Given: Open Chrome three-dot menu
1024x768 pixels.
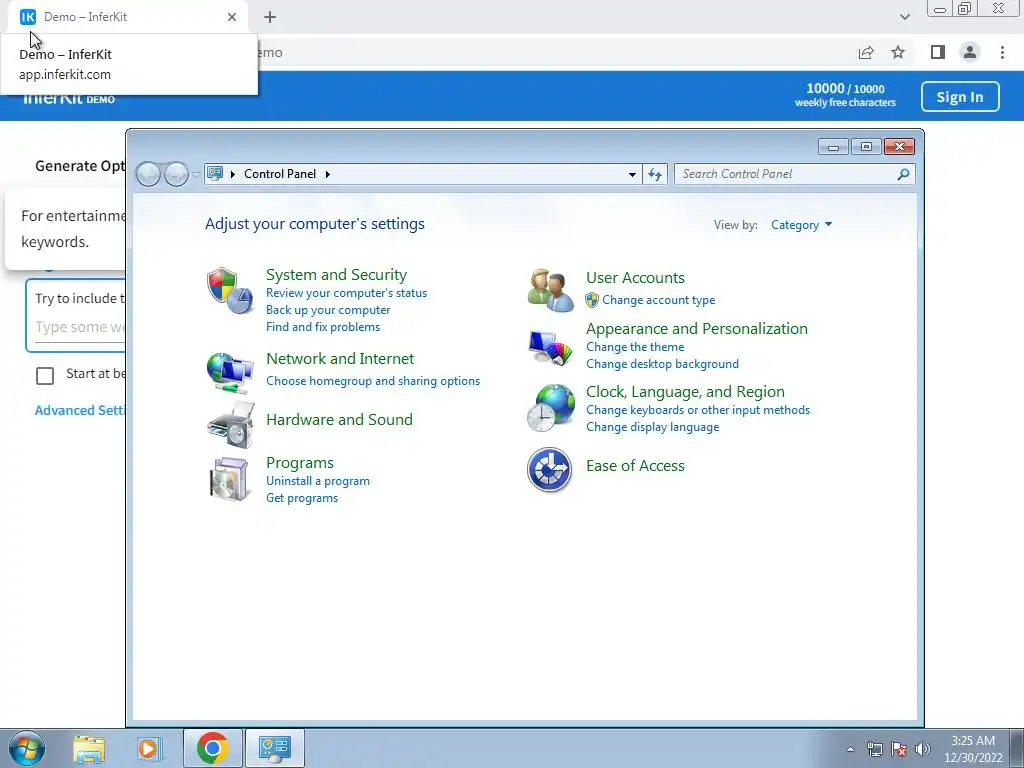Looking at the screenshot, I should click(x=1002, y=52).
